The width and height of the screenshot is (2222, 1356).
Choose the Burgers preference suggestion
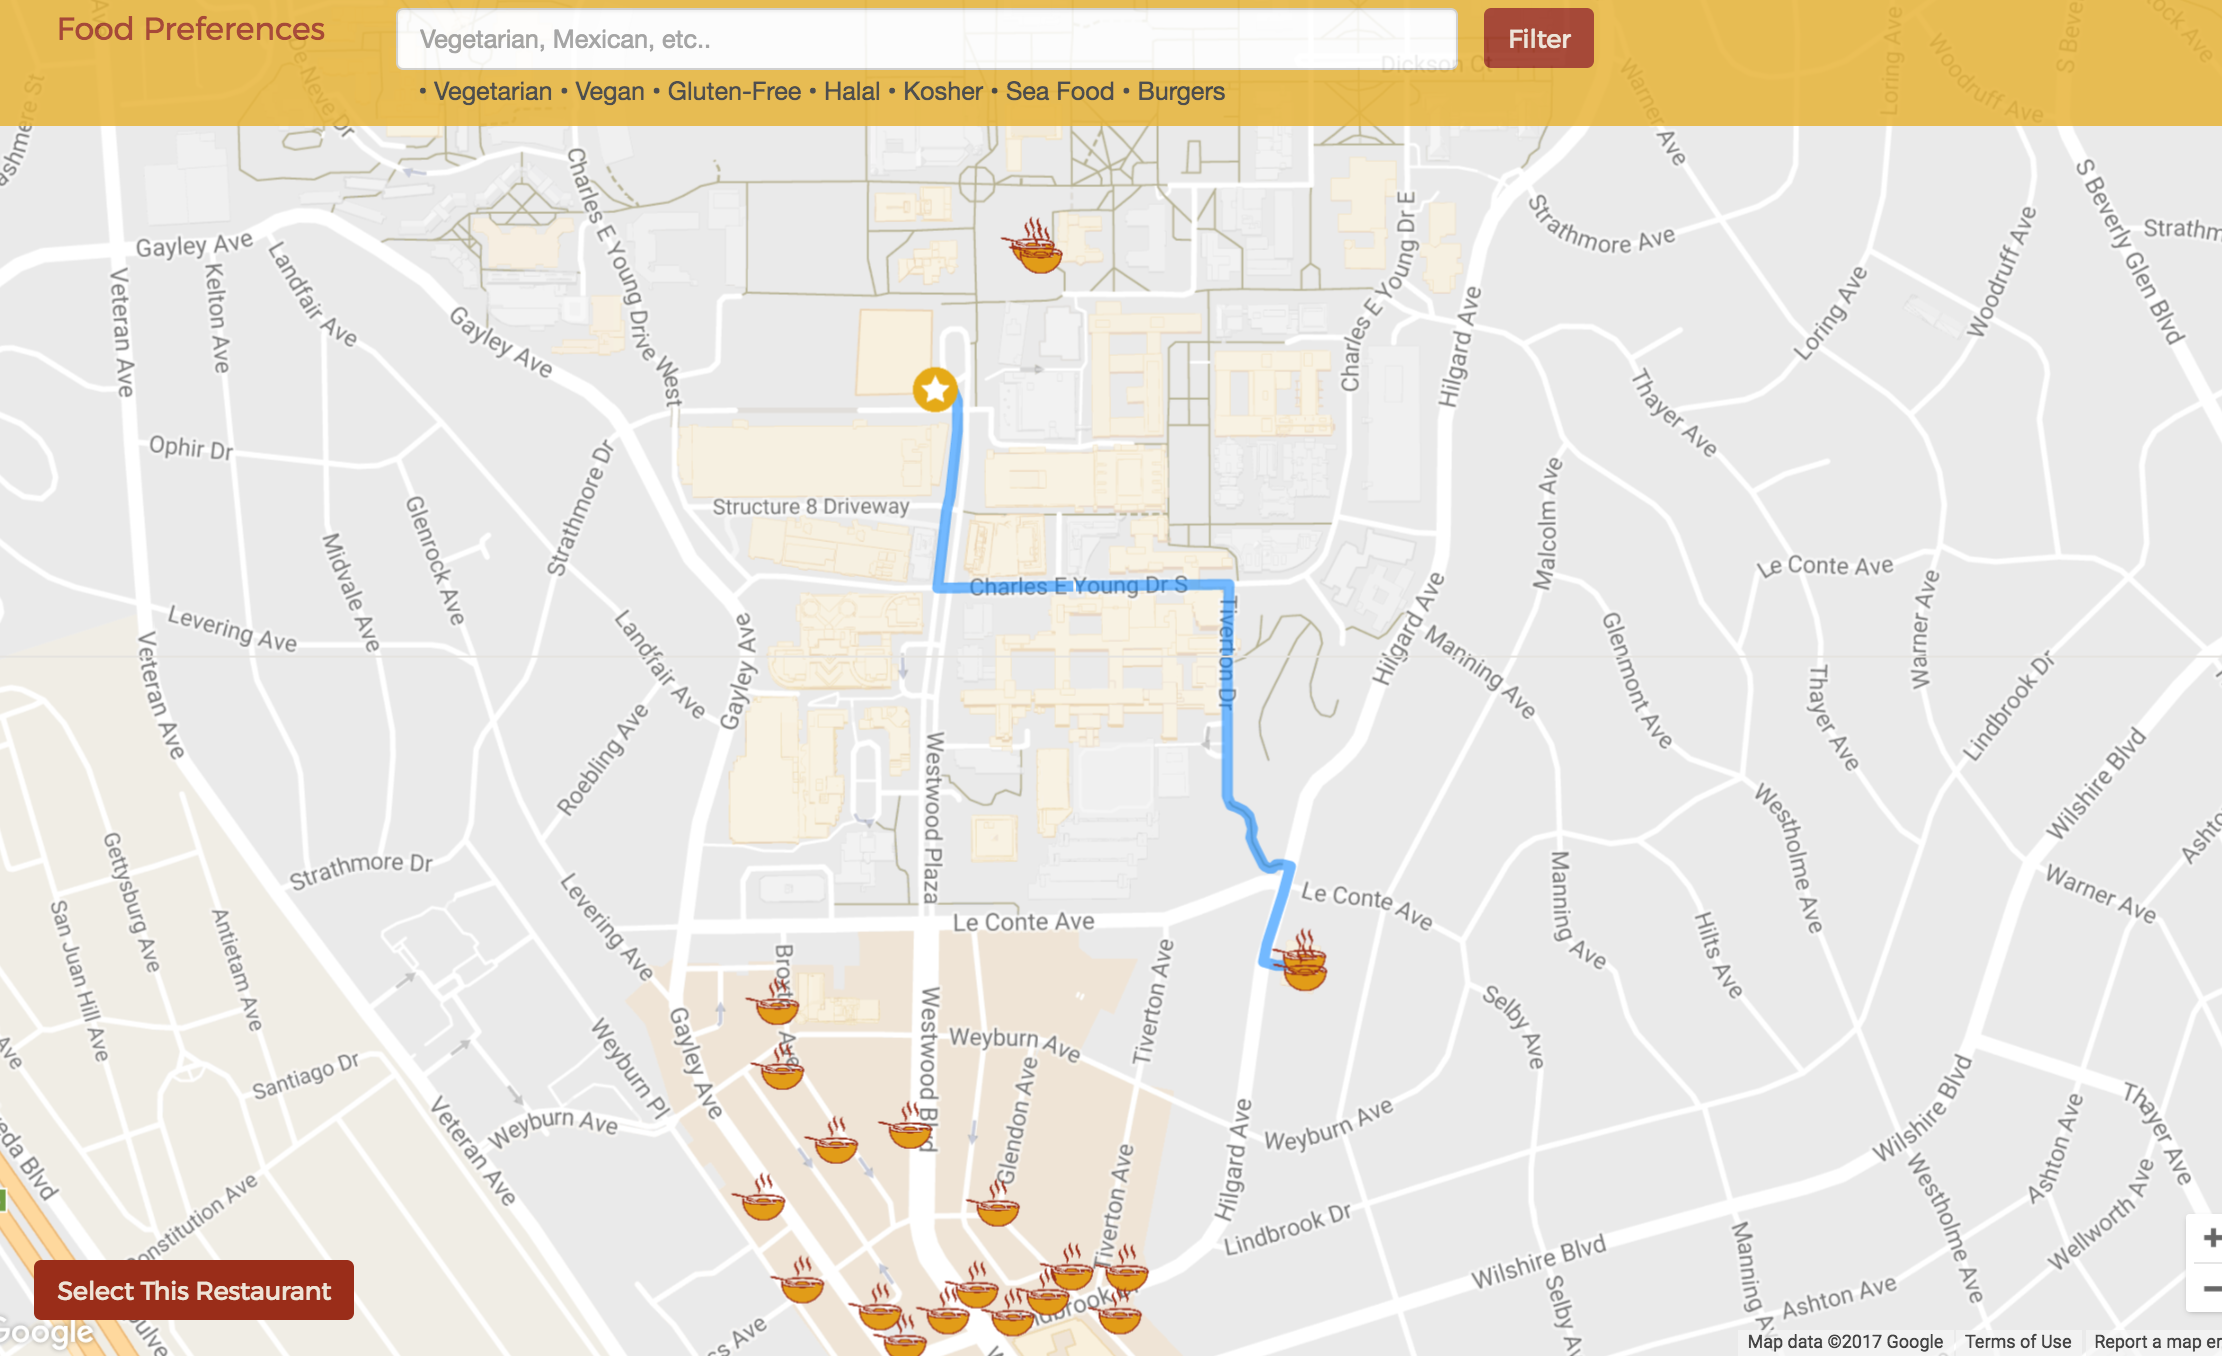point(1180,92)
